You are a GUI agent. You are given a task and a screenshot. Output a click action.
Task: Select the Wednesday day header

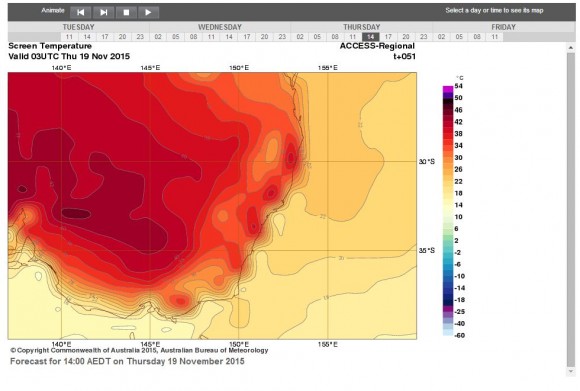[220, 27]
